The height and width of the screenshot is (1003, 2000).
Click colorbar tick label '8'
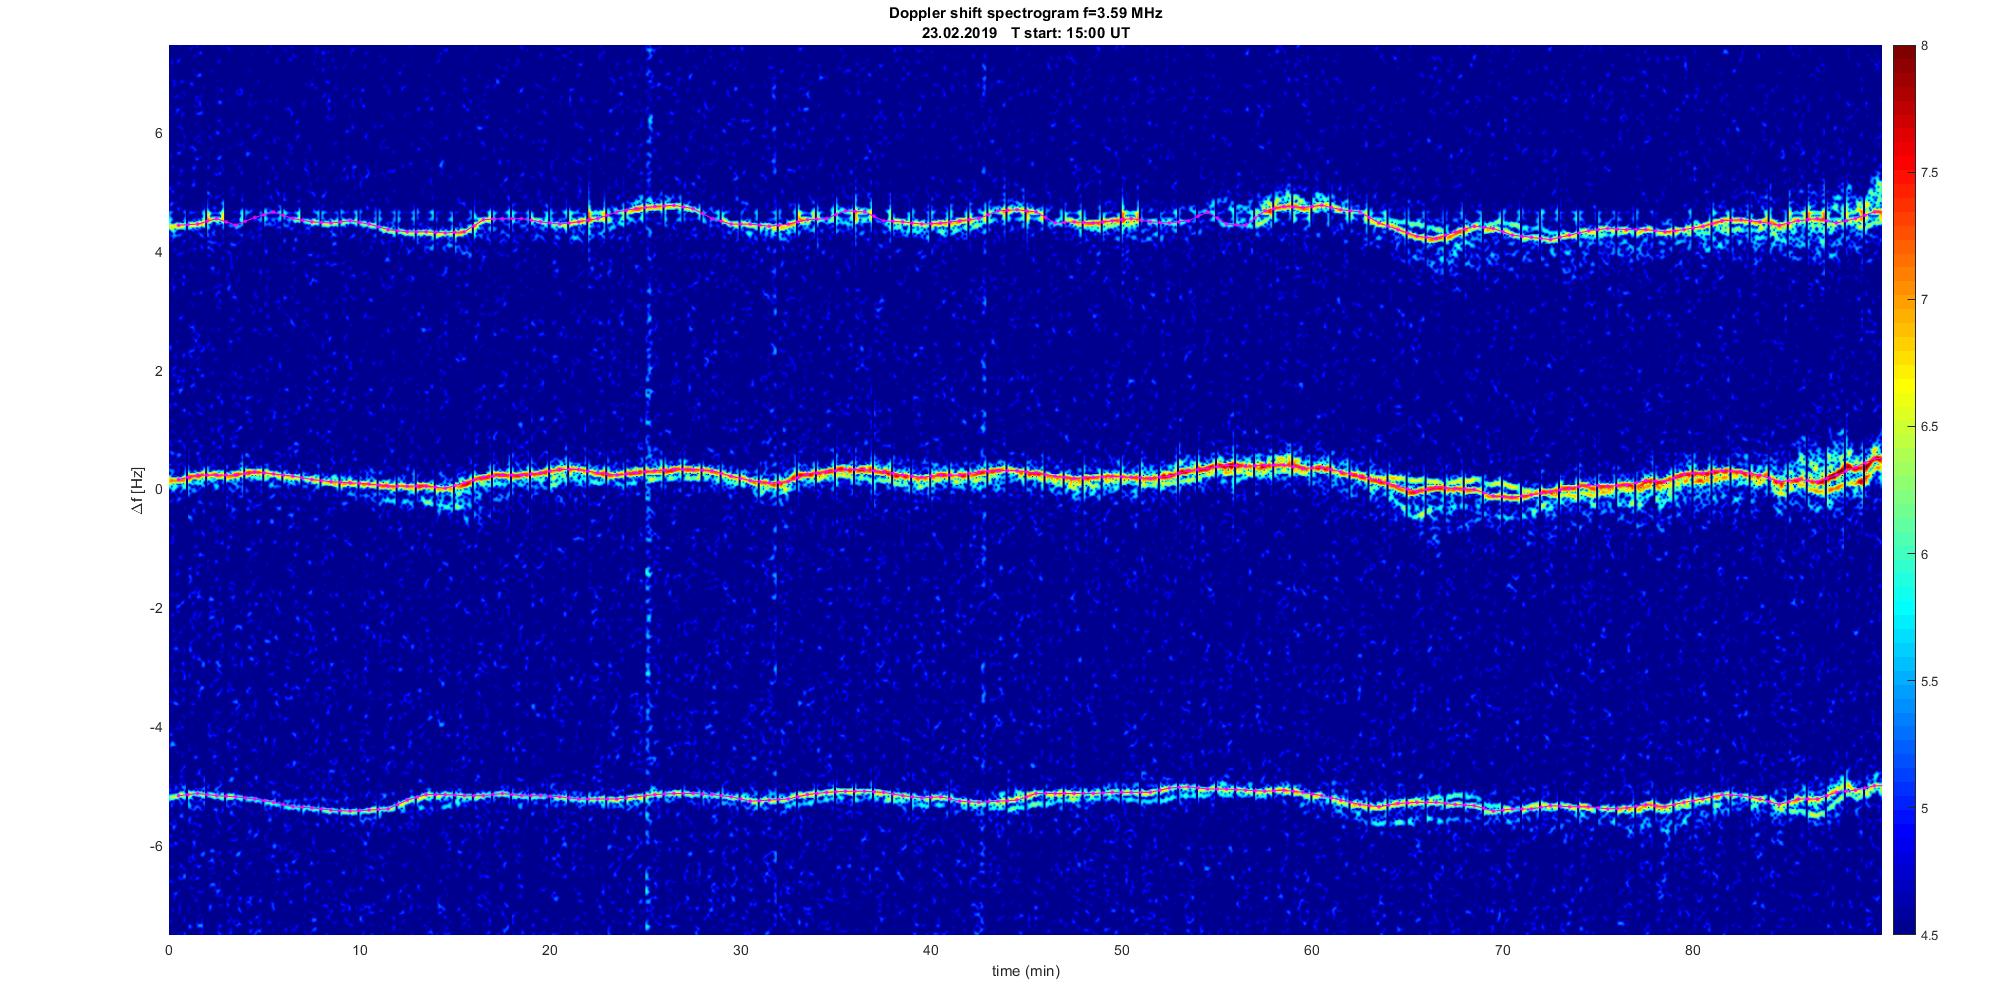[x=1924, y=46]
